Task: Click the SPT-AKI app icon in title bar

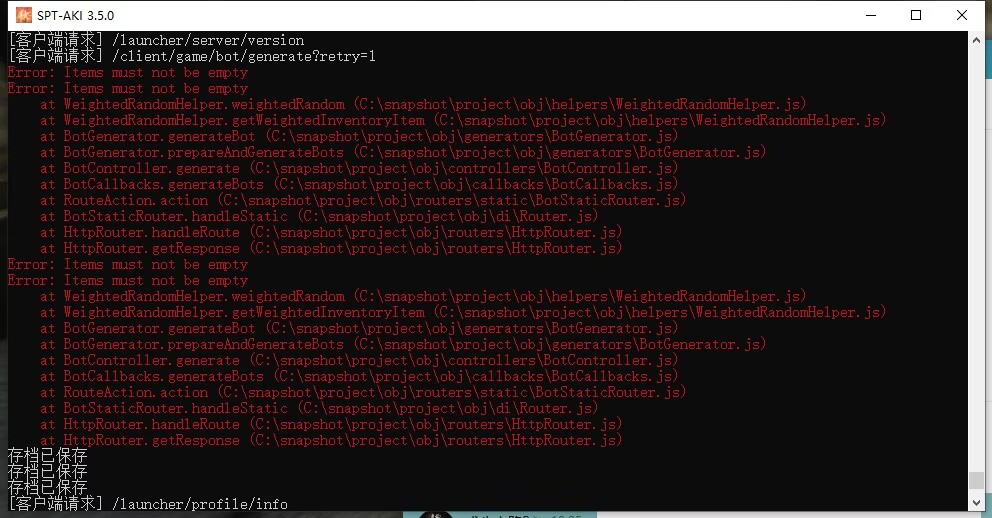Action: click(x=23, y=15)
